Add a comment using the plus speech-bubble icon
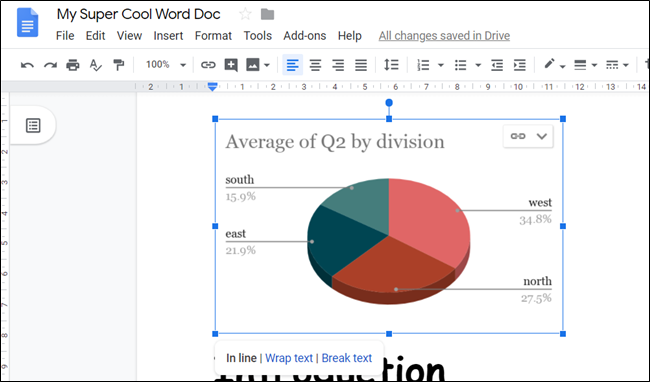Image resolution: width=650 pixels, height=382 pixels. (x=231, y=65)
